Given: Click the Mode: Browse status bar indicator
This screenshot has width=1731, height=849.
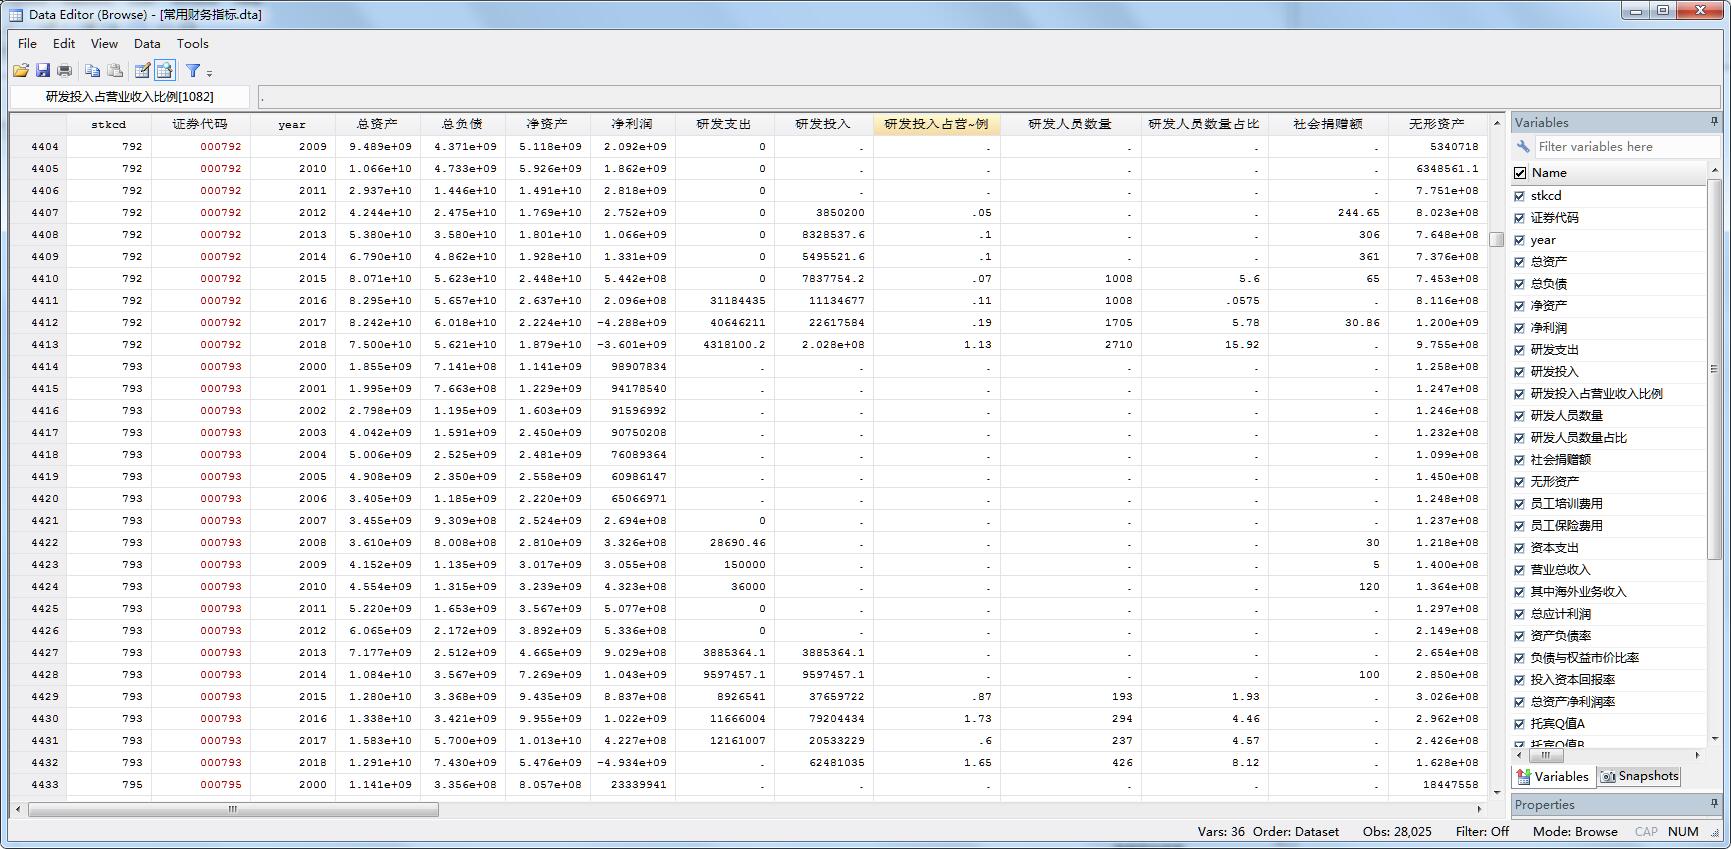Looking at the screenshot, I should click(x=1575, y=831).
